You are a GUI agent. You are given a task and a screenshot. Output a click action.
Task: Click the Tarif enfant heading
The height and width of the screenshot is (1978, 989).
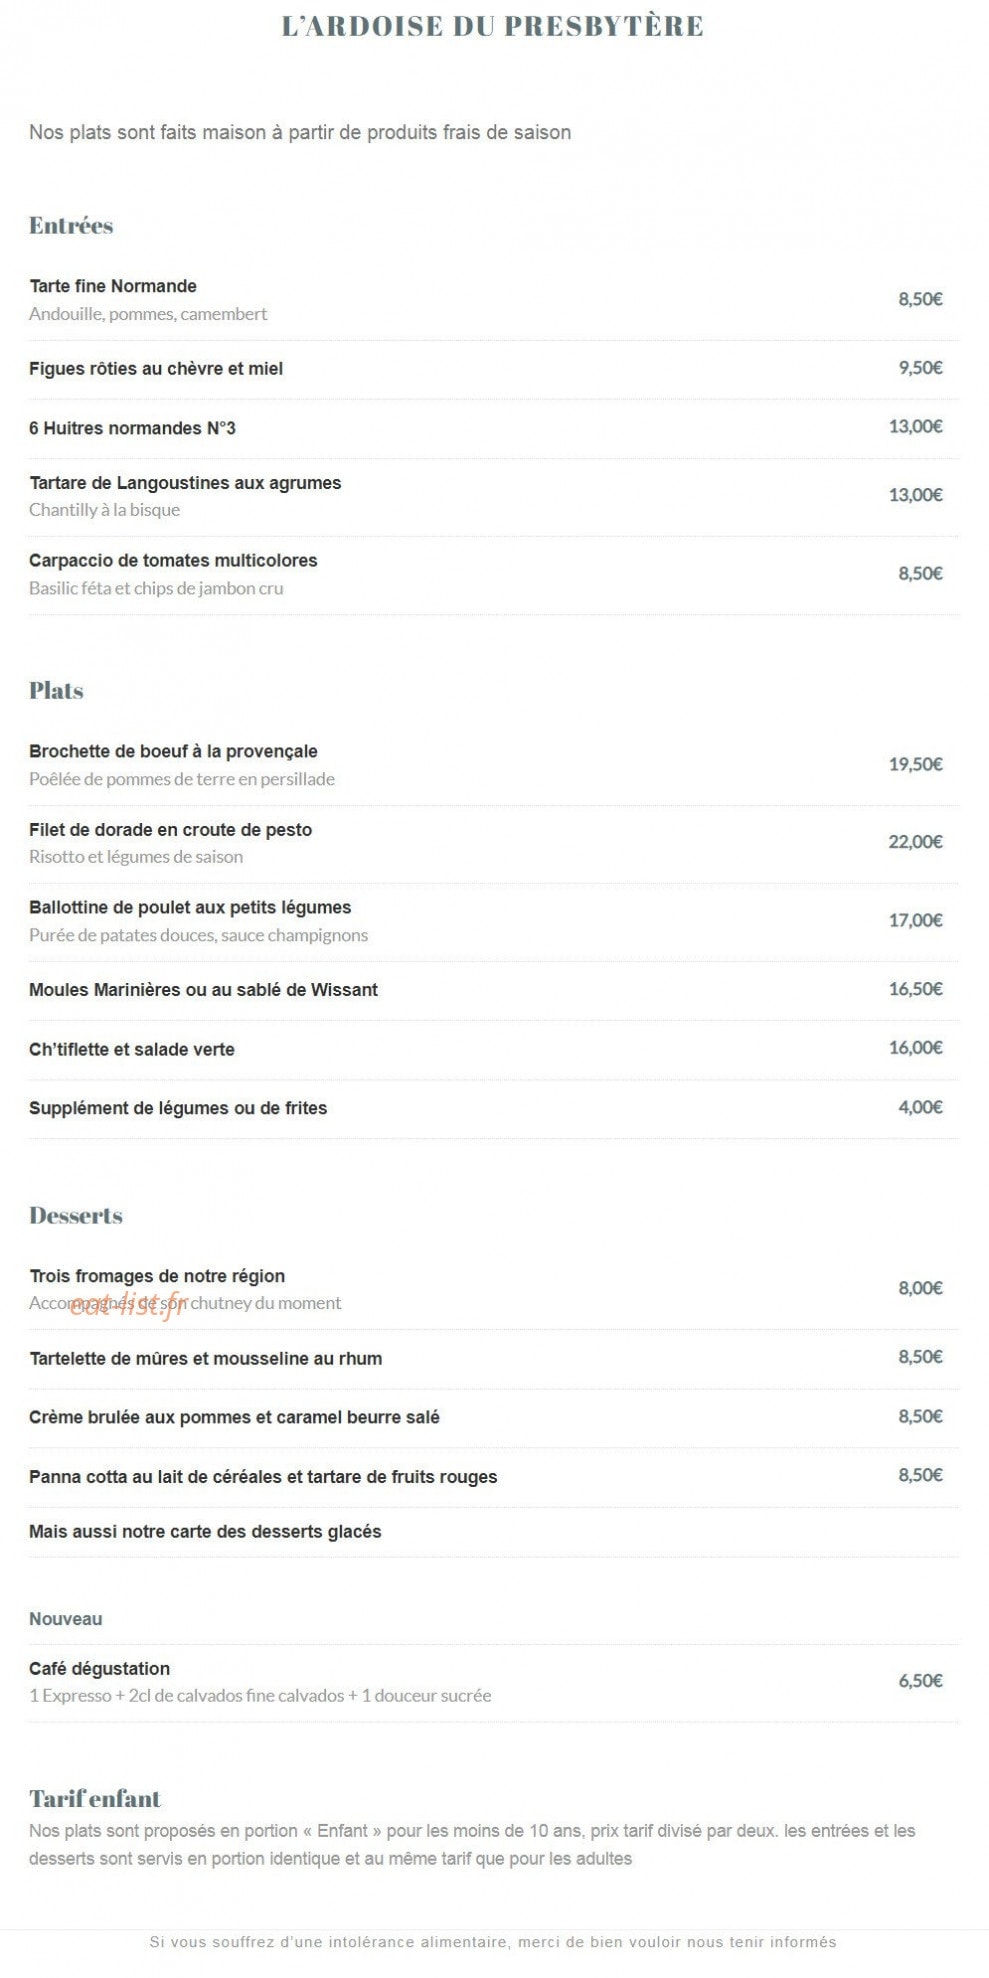point(95,1799)
